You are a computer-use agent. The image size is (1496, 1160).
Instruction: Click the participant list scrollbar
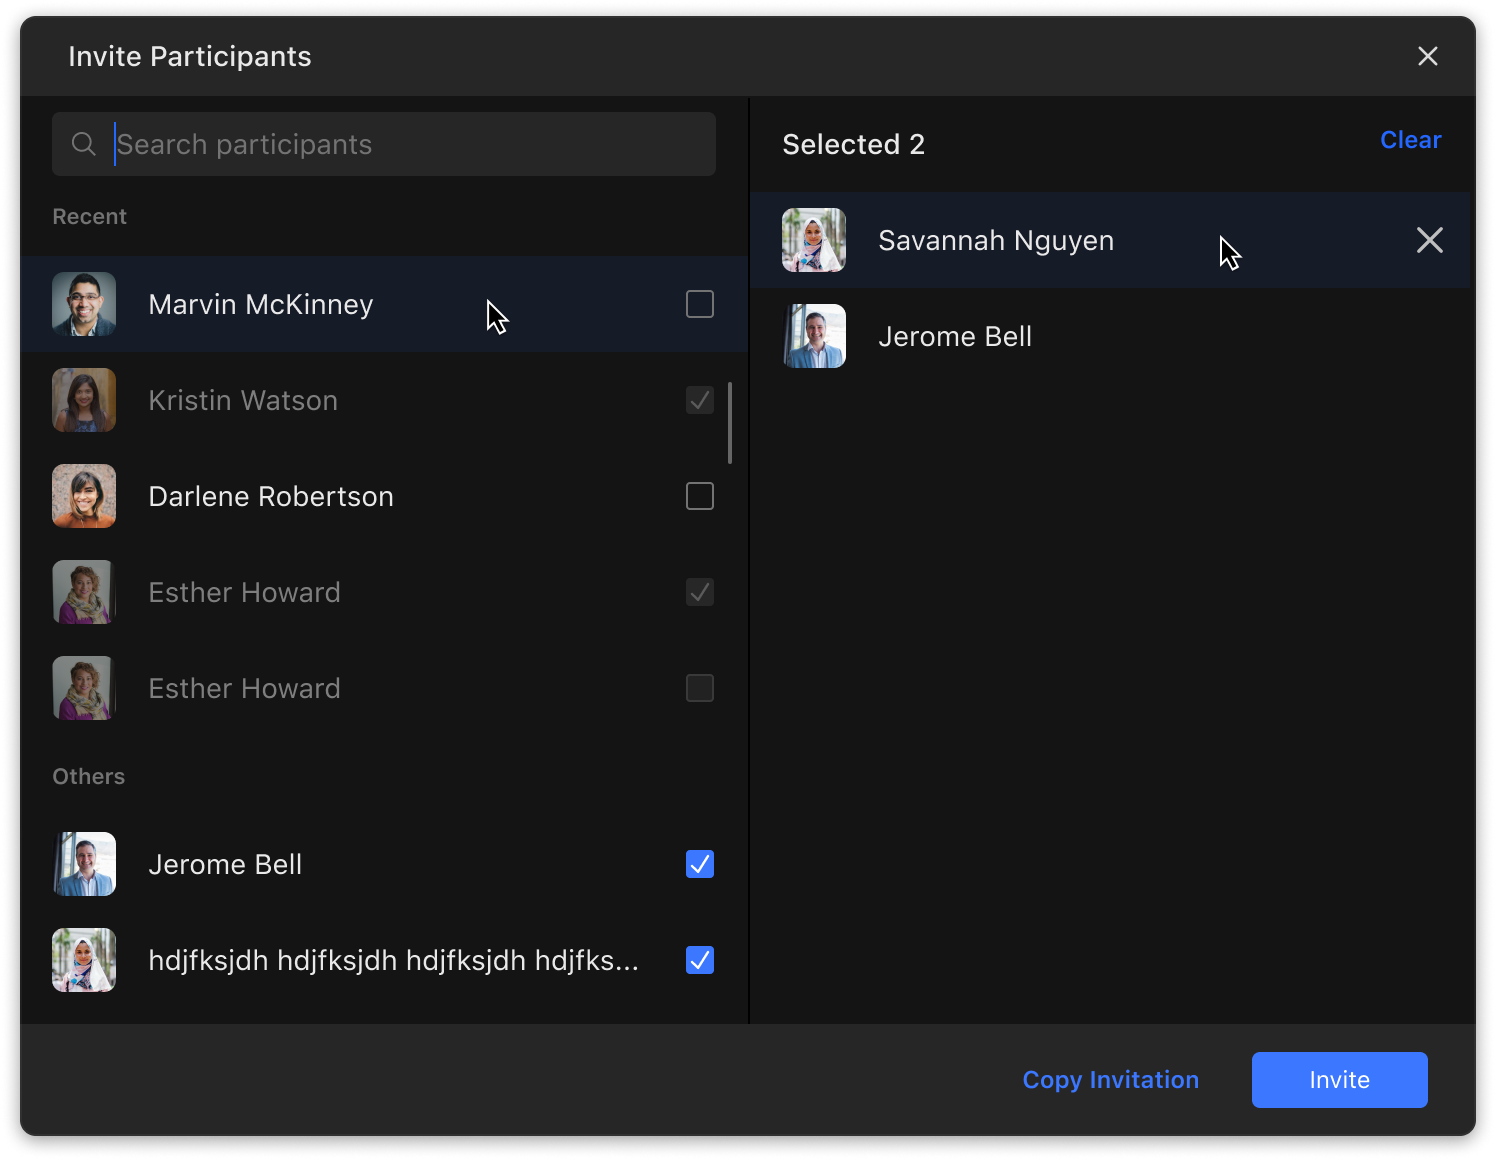tap(730, 423)
